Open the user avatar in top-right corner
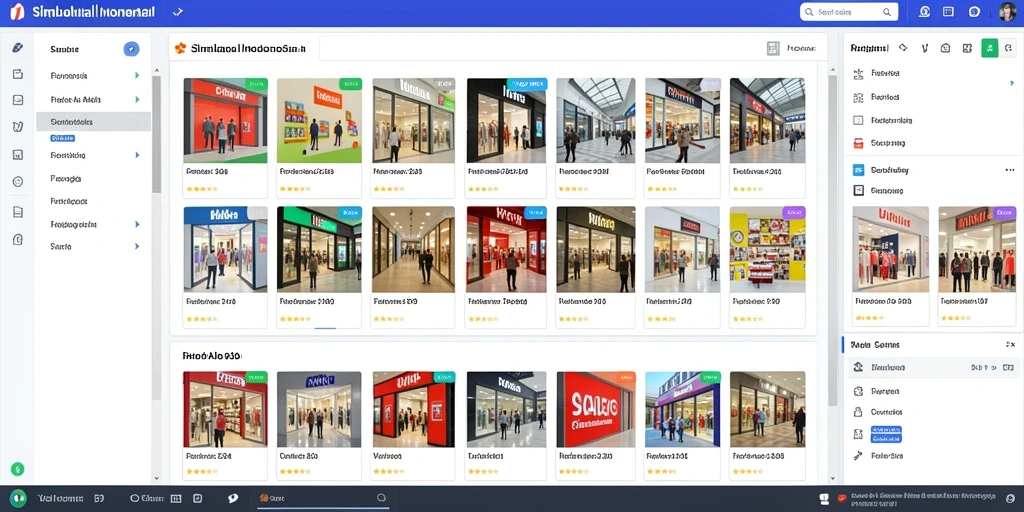The height and width of the screenshot is (512, 1024). 1008,12
